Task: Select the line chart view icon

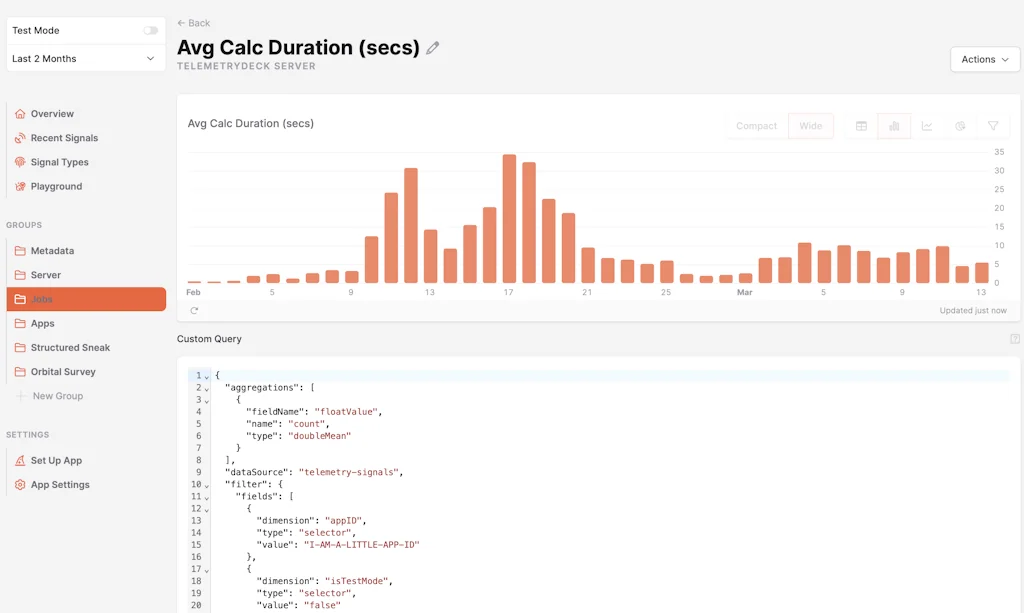Action: pyautogui.click(x=927, y=126)
